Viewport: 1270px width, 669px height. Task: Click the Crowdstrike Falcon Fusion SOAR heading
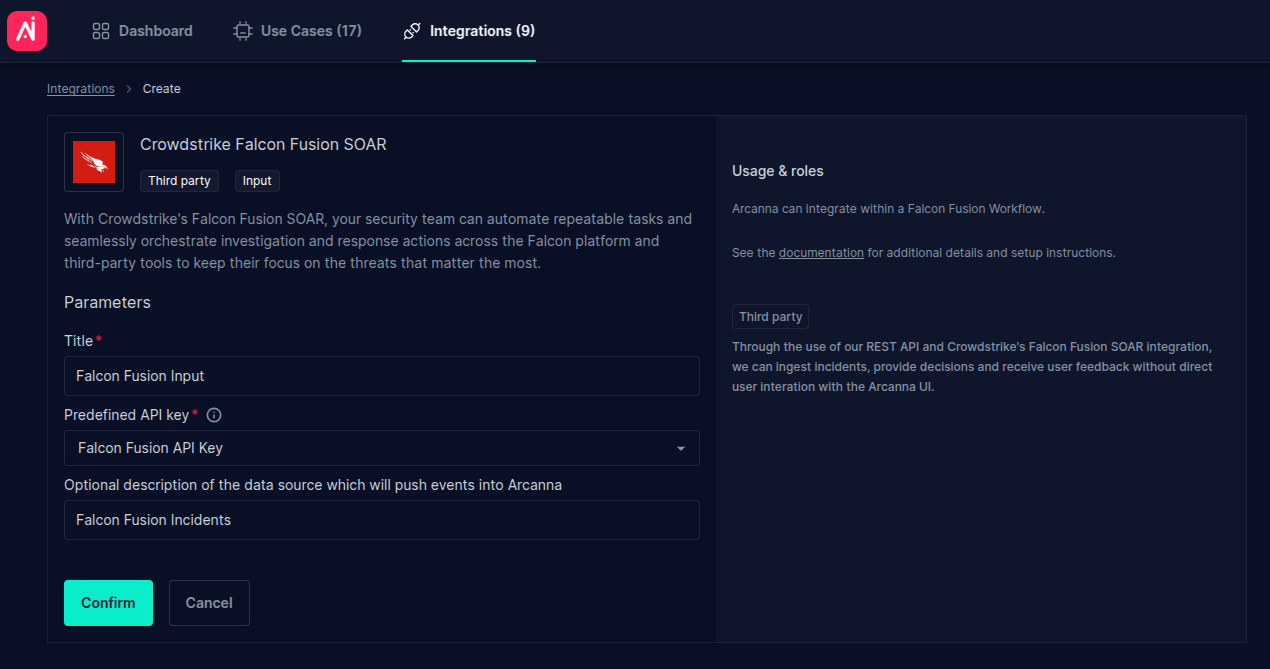coord(263,144)
